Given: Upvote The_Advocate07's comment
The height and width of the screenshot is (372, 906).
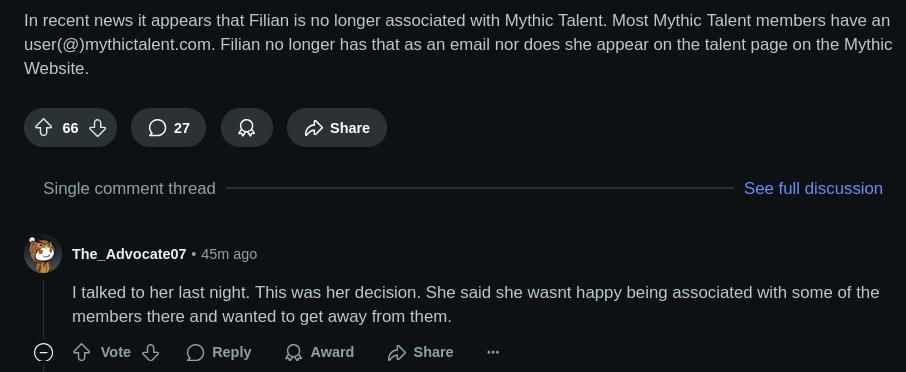Looking at the screenshot, I should coord(81,352).
